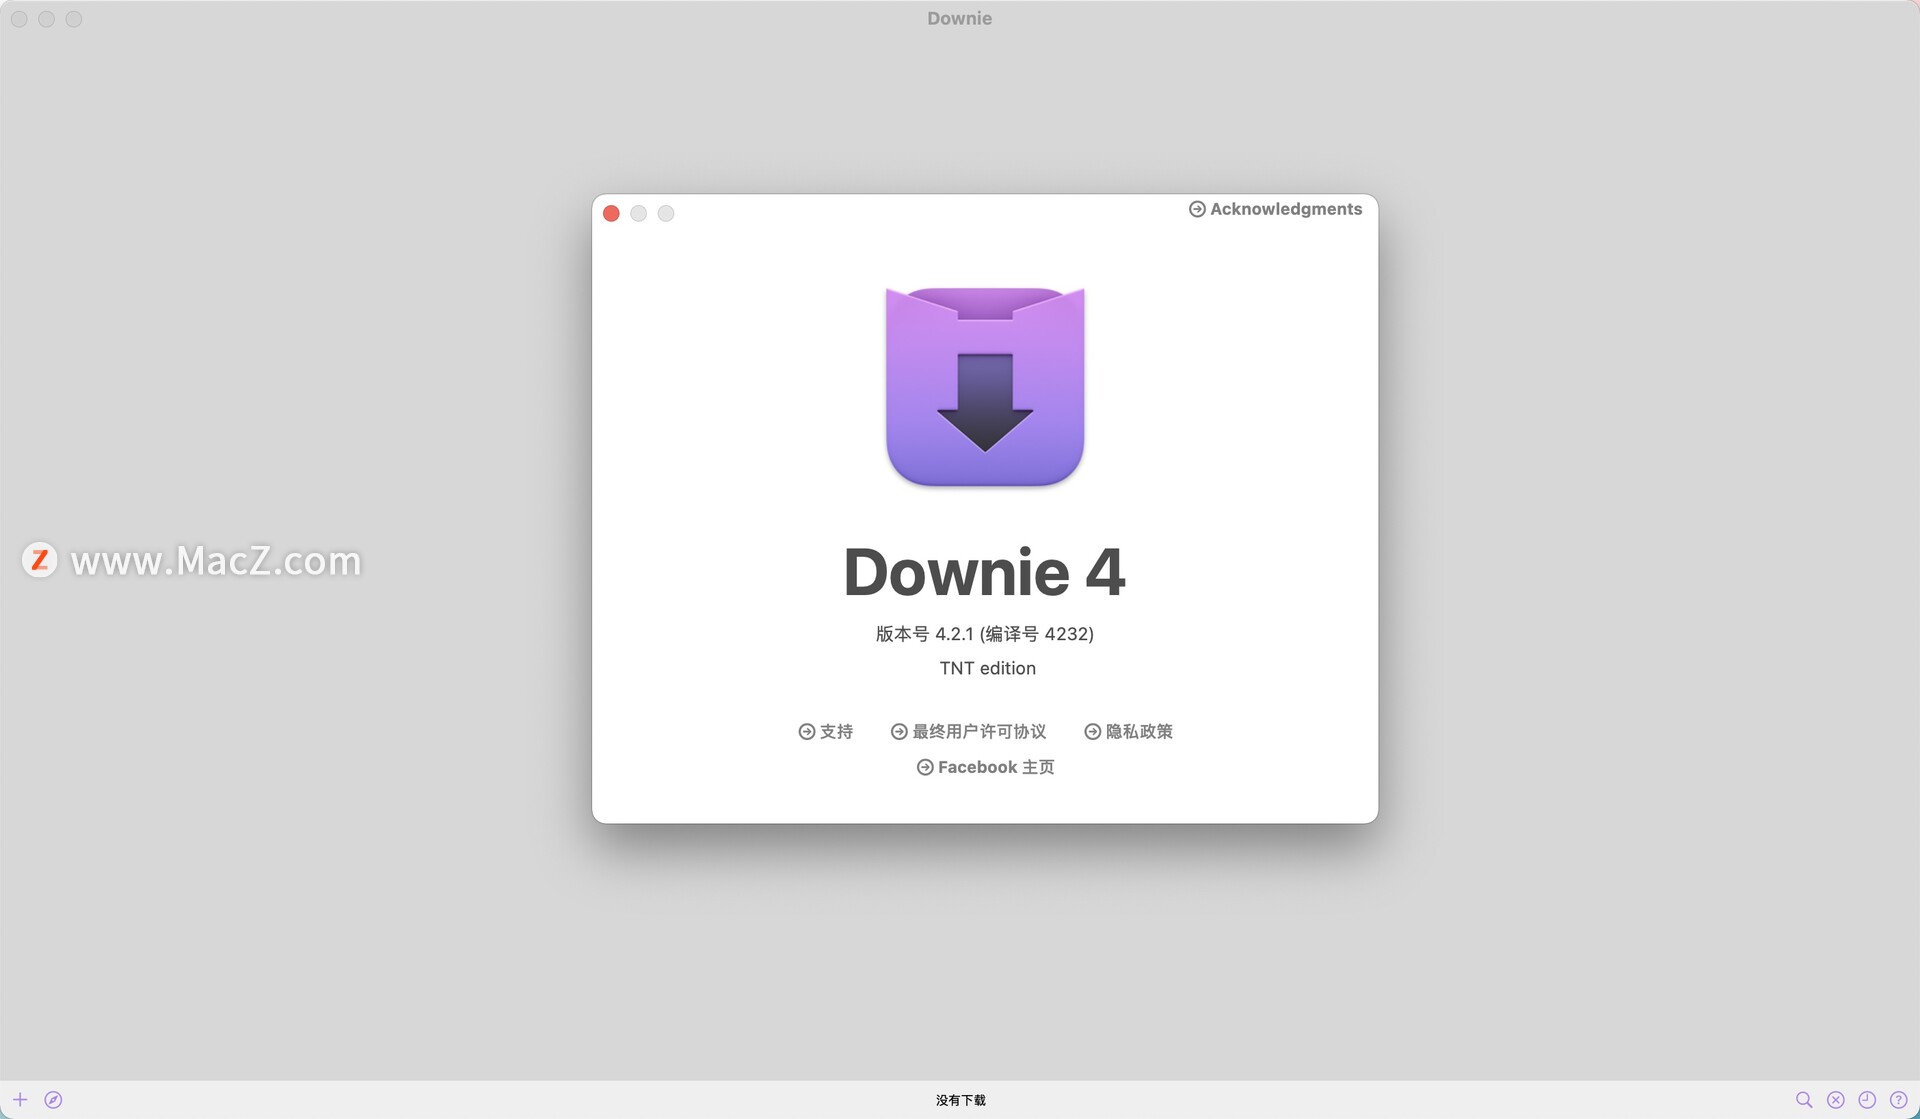
Task: Click the Downie 4 heading text
Action: click(x=984, y=572)
